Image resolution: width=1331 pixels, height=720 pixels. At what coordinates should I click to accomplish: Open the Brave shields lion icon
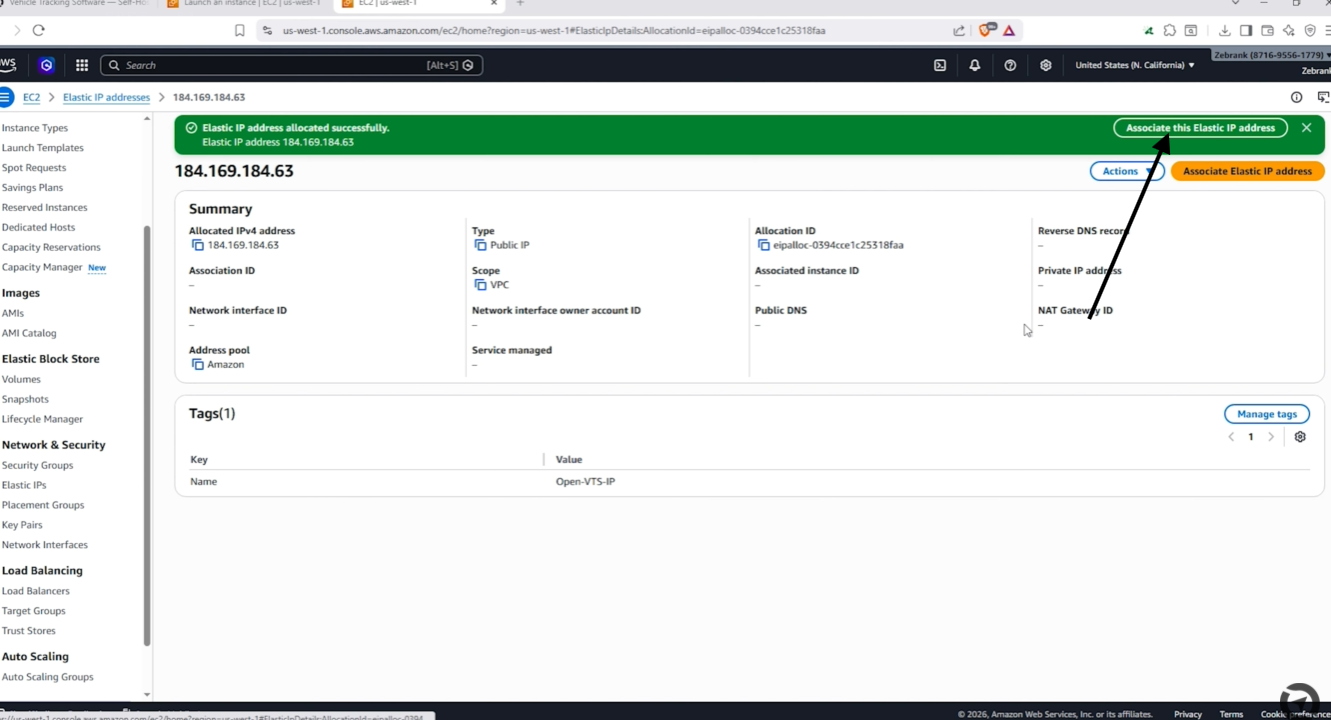986,30
